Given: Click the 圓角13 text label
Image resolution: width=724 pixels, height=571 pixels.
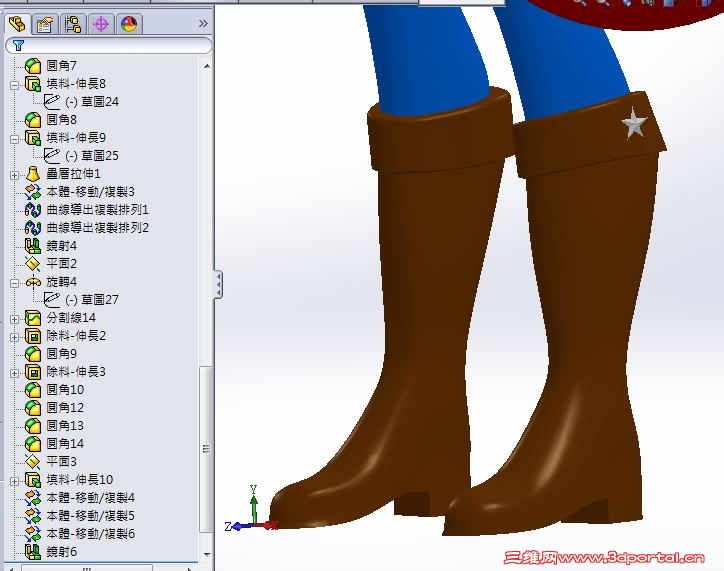Looking at the screenshot, I should pos(65,426).
